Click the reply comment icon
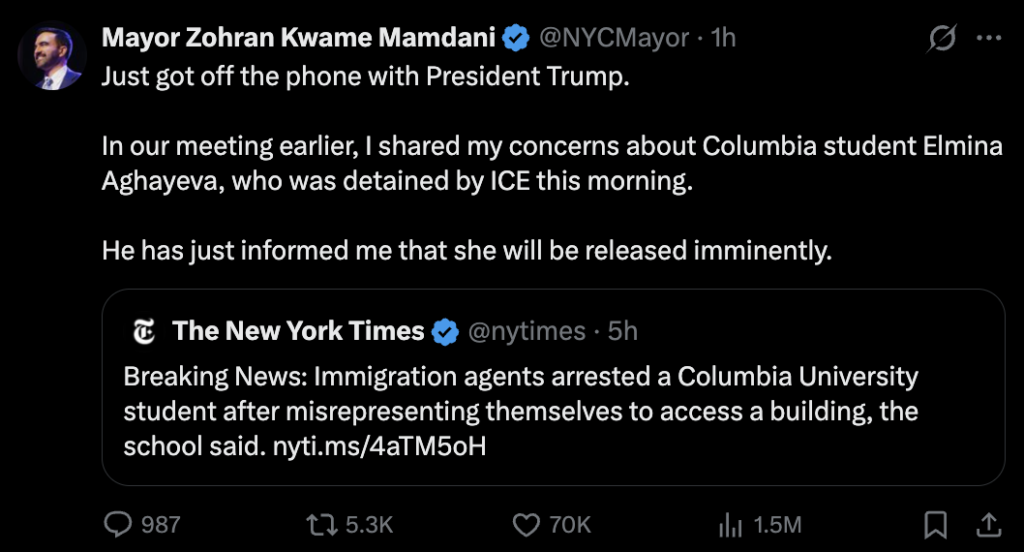The width and height of the screenshot is (1024, 552). [x=119, y=523]
